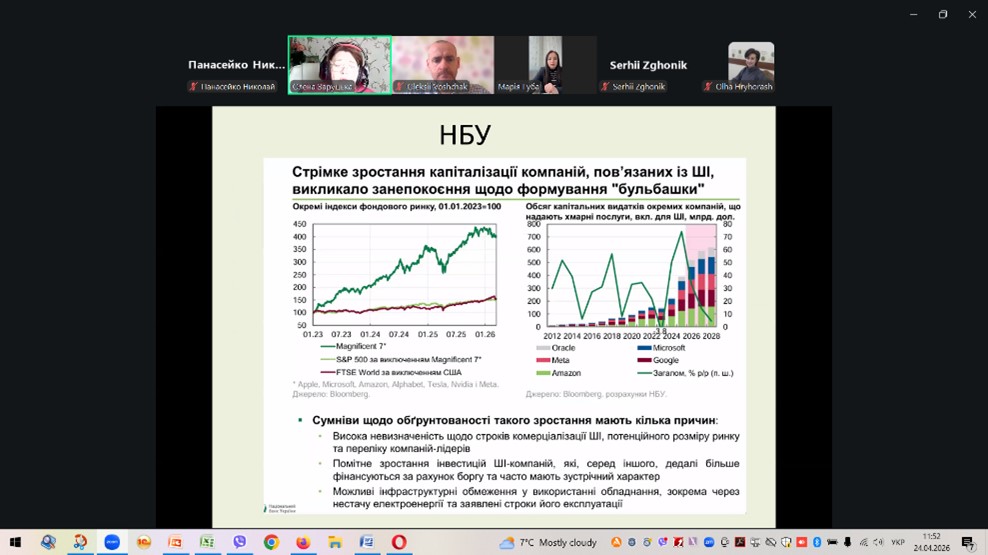Click the Serhii Zghonik participant tile
Image resolution: width=988 pixels, height=555 pixels.
[x=648, y=66]
